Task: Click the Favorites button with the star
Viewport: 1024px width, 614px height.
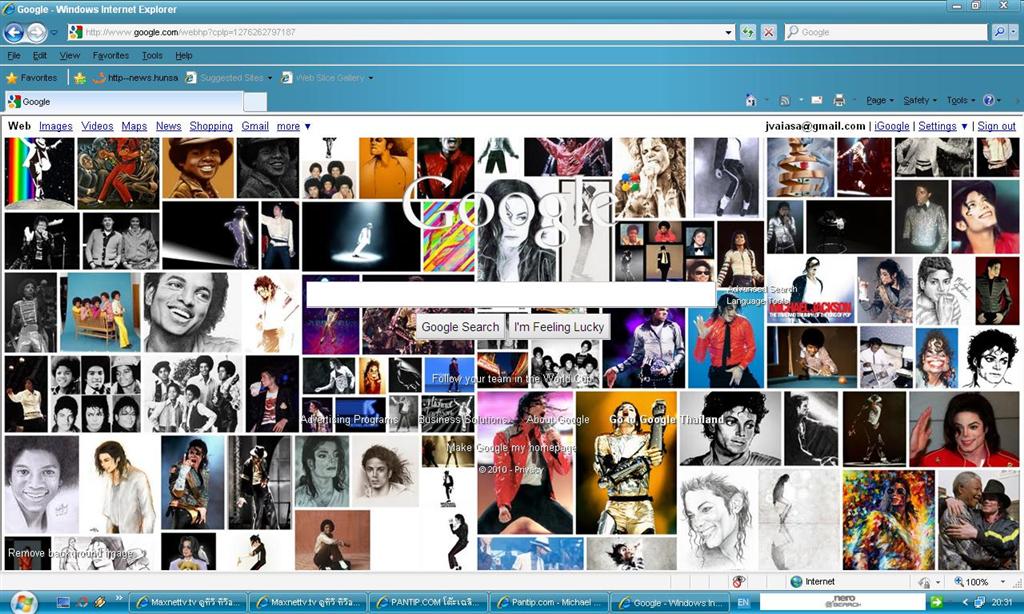Action: tap(31, 78)
